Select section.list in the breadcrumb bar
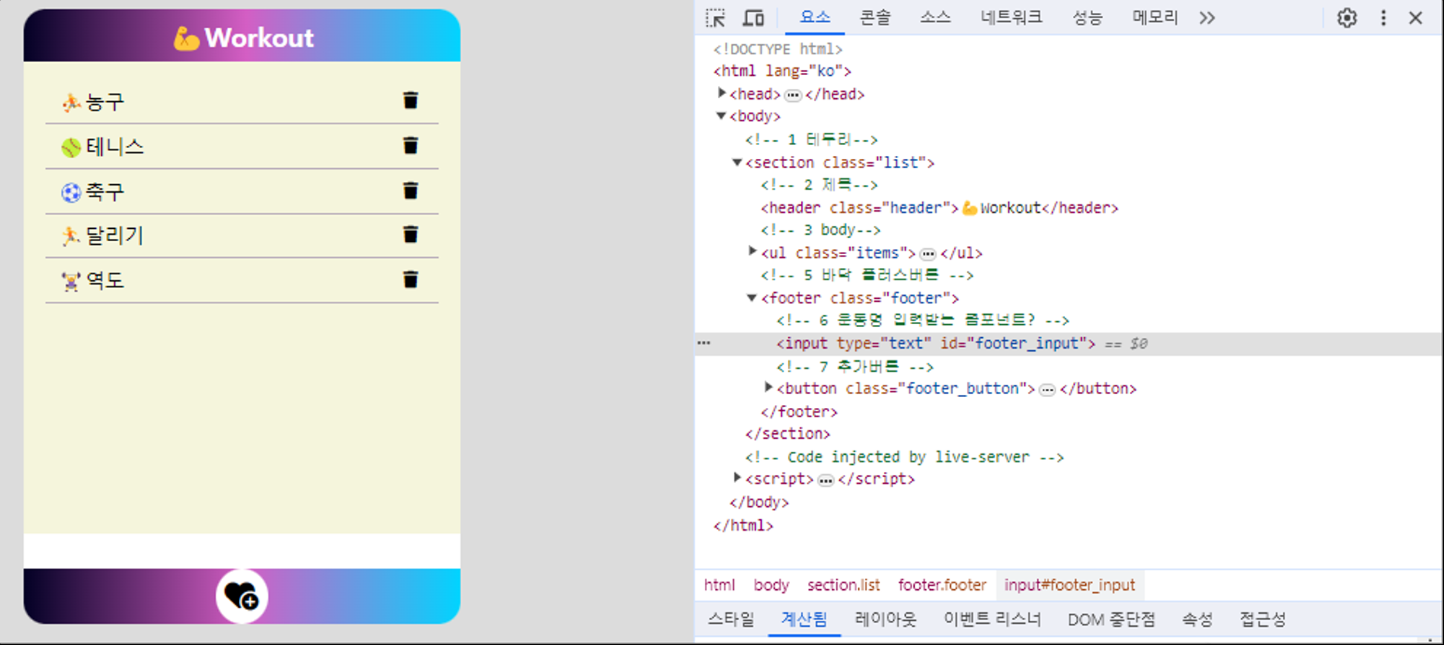This screenshot has width=1444, height=645. pos(844,585)
